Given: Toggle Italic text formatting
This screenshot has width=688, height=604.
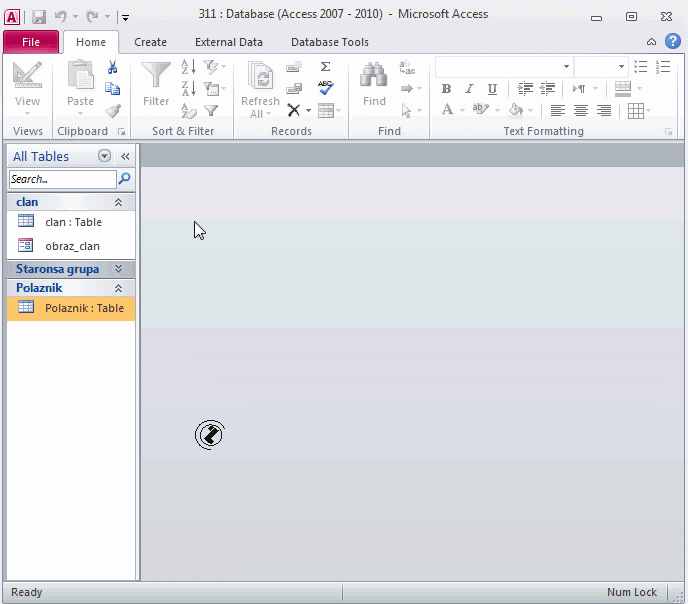Looking at the screenshot, I should pos(469,89).
